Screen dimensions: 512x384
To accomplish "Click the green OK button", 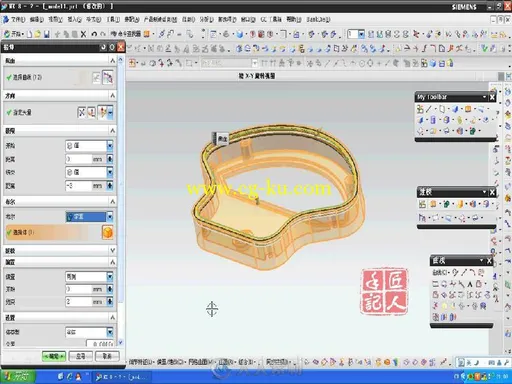I will pos(54,356).
